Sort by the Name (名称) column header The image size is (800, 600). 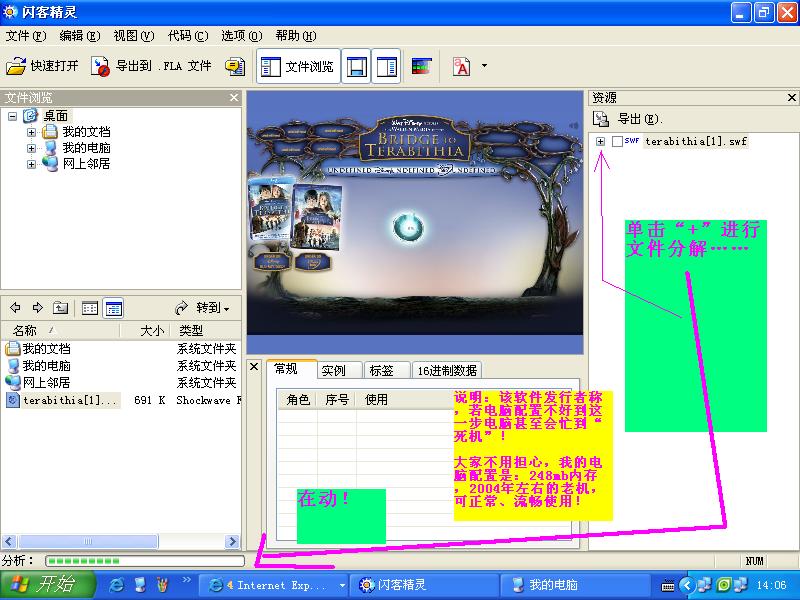coord(61,331)
